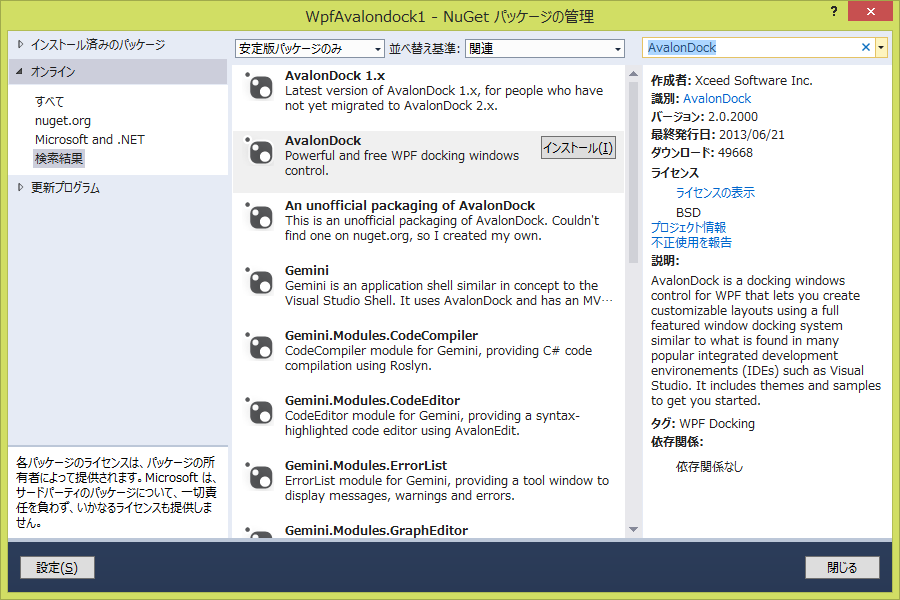The width and height of the screenshot is (900, 600).
Task: Select the Gemini.Modules.CodeEditor package title
Action: (373, 400)
